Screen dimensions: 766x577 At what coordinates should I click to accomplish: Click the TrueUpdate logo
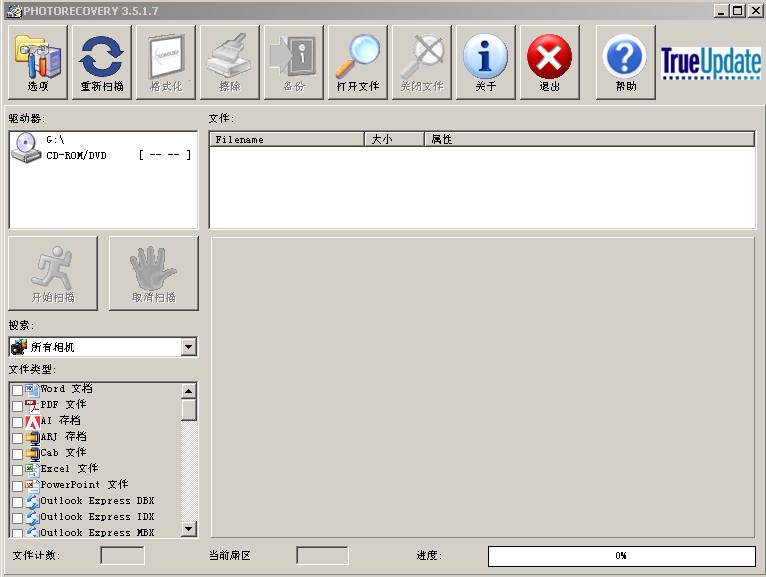711,63
